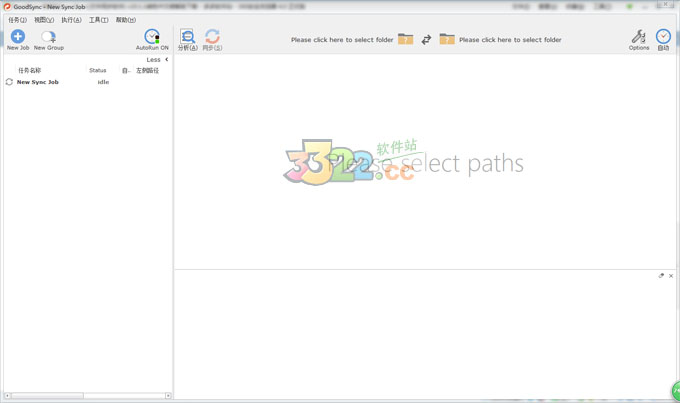The width and height of the screenshot is (680, 403).
Task: Sort by 任务名称 column header
Action: coord(29,70)
